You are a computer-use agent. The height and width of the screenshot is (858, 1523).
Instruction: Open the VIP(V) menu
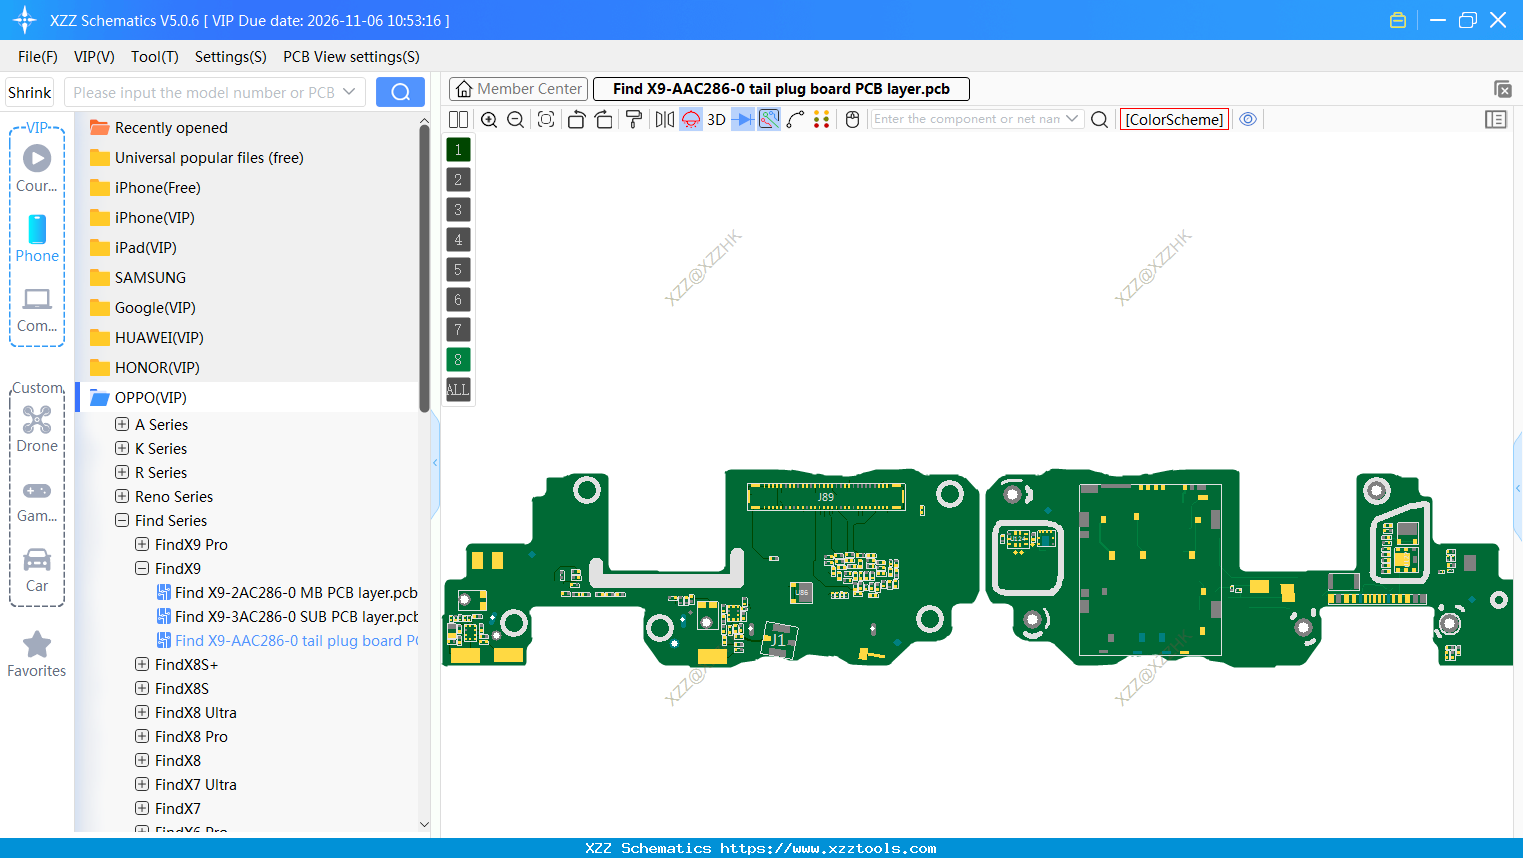pyautogui.click(x=94, y=57)
